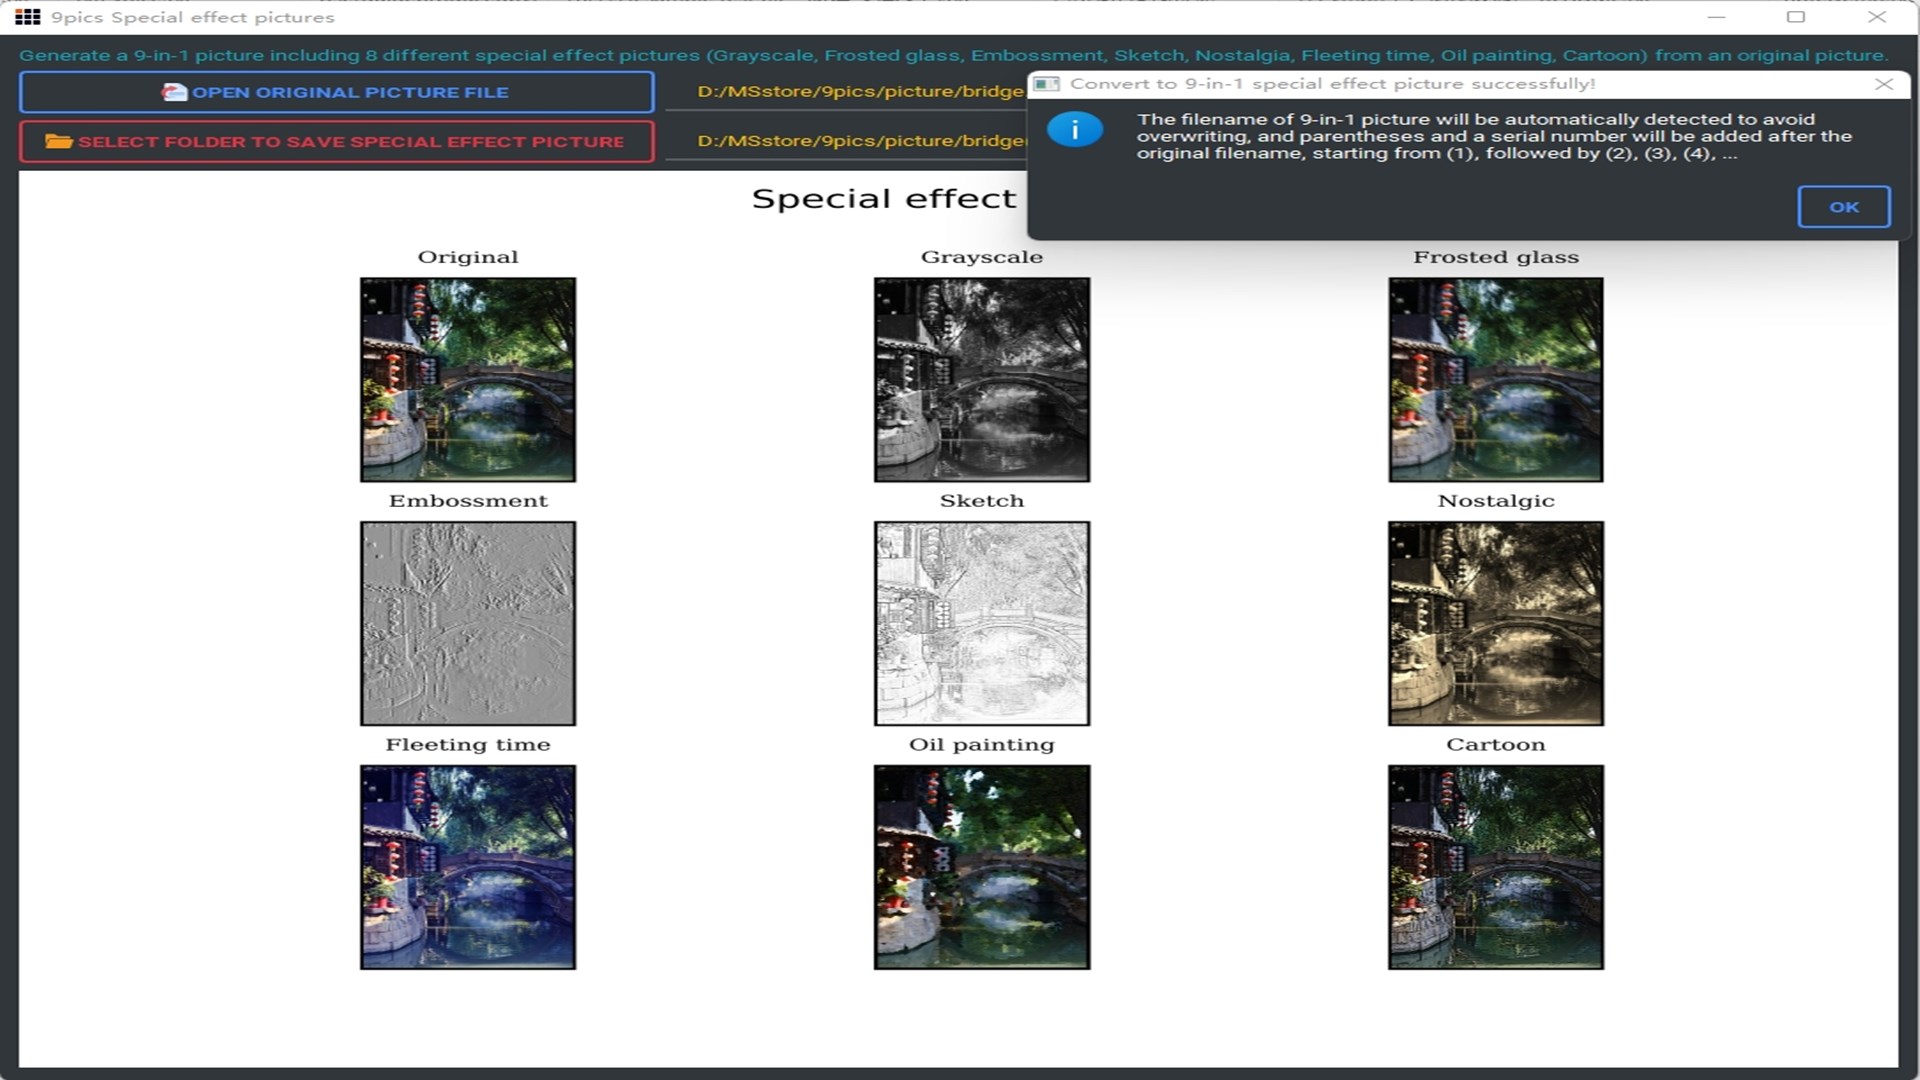Click the save folder path field

tap(858, 141)
